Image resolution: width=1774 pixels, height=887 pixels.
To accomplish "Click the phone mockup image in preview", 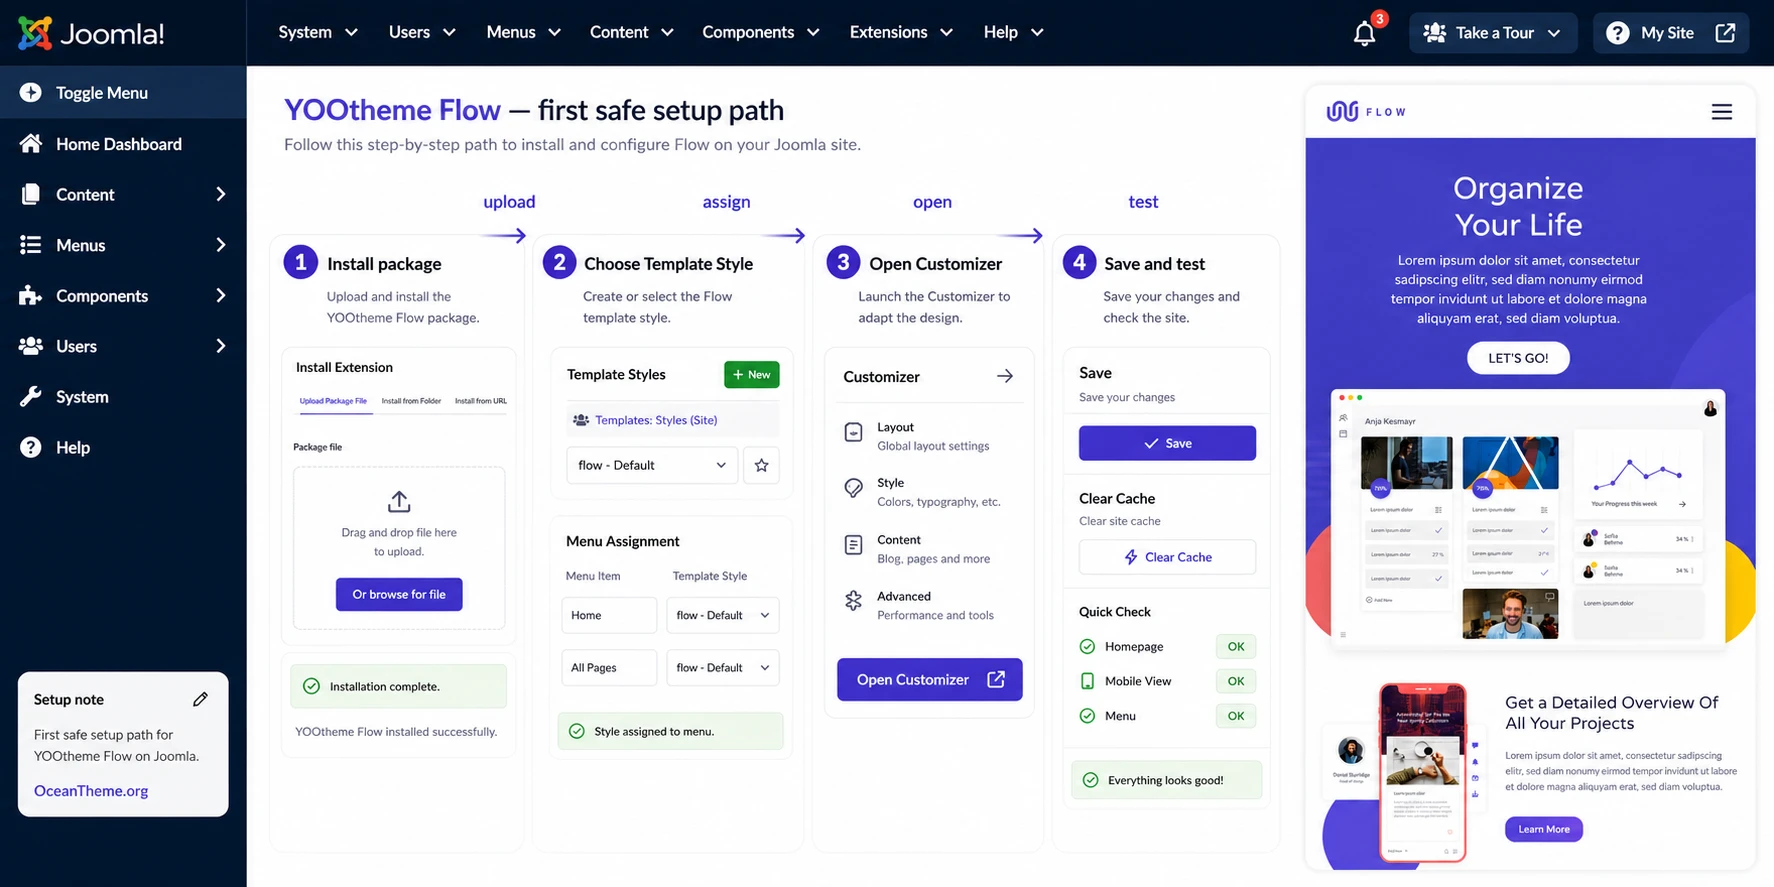I will (x=1422, y=772).
